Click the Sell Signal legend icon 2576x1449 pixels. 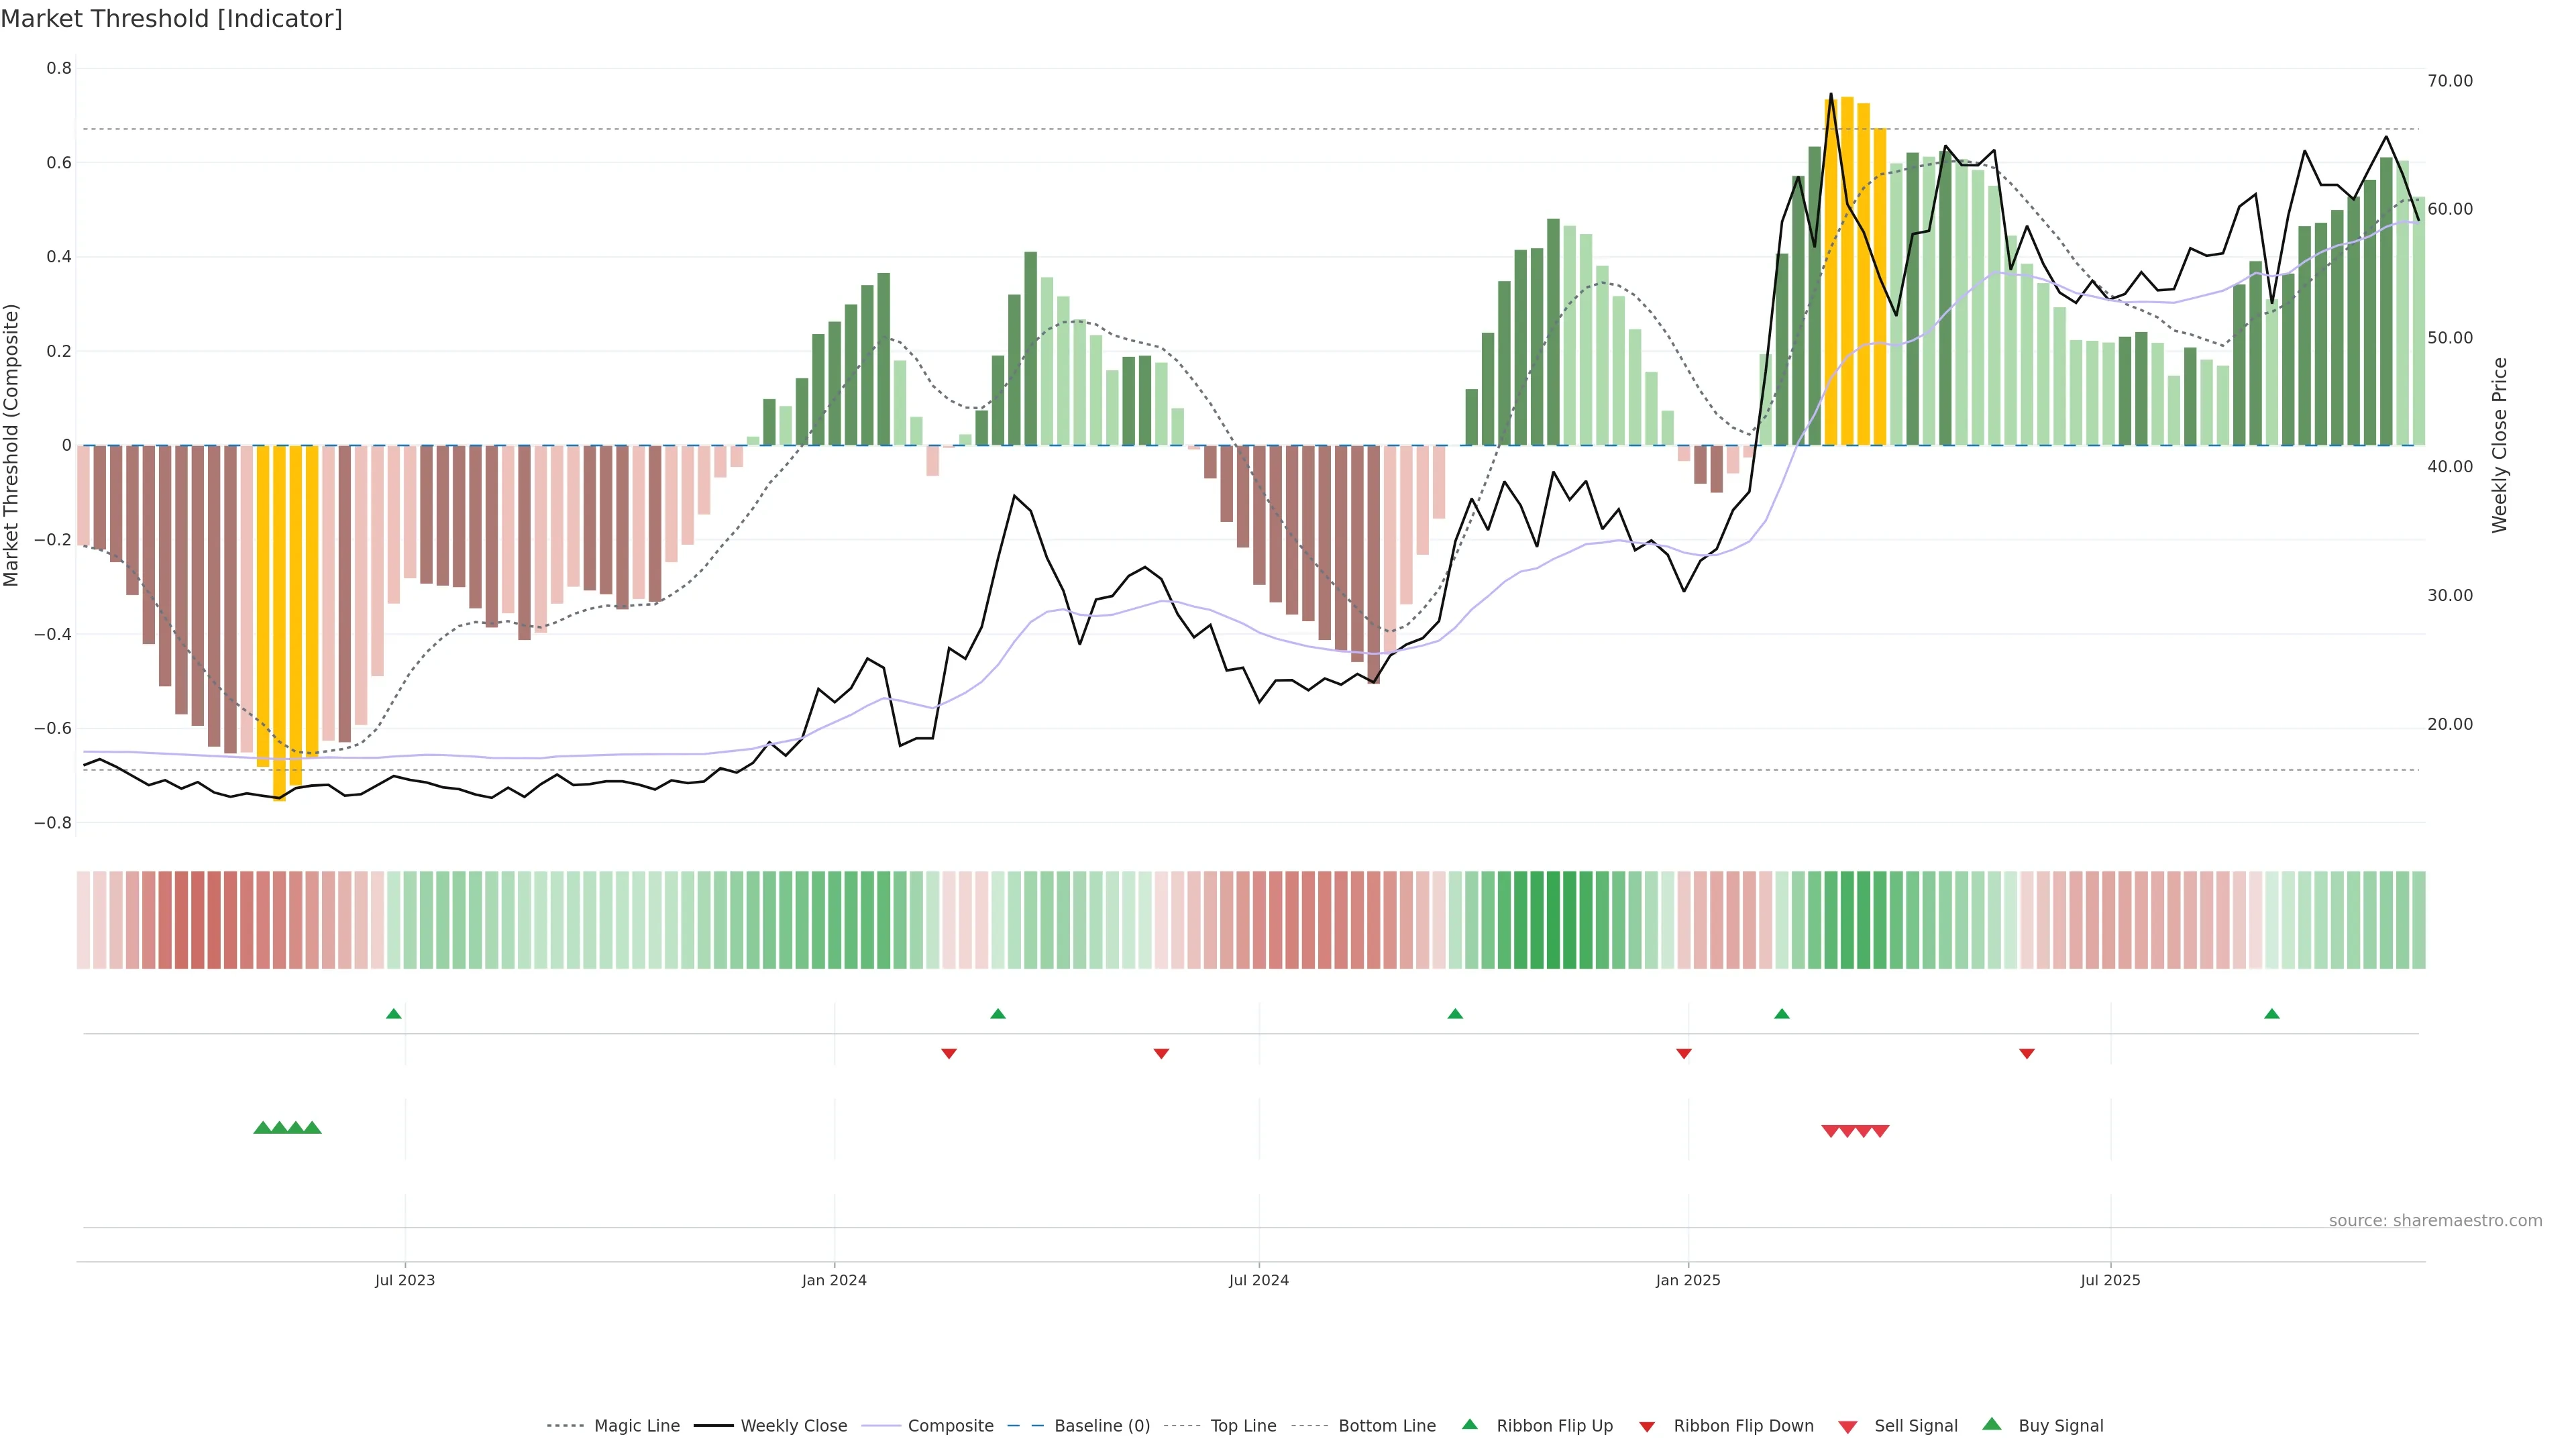pos(1848,1427)
